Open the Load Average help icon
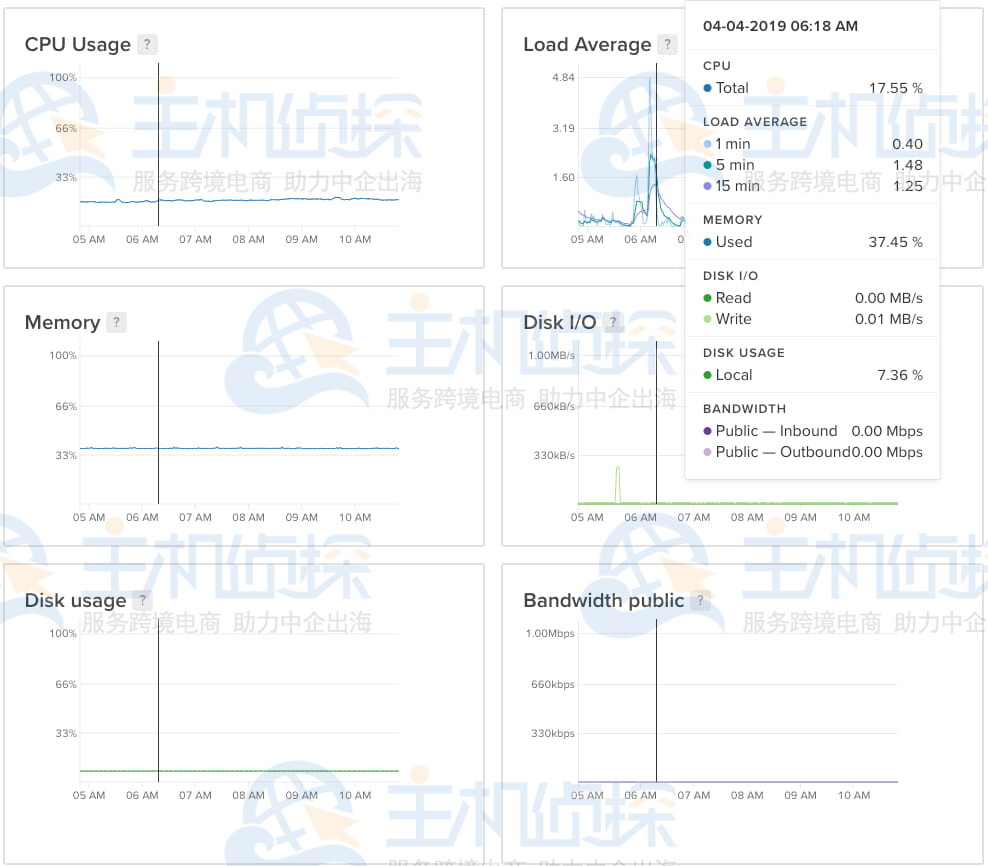988x866 pixels. 667,44
